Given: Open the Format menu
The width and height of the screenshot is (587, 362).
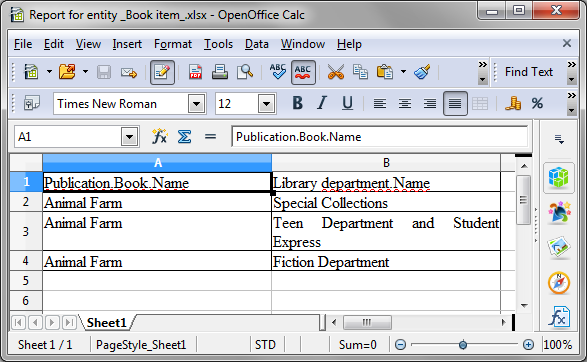Looking at the screenshot, I should [173, 44].
